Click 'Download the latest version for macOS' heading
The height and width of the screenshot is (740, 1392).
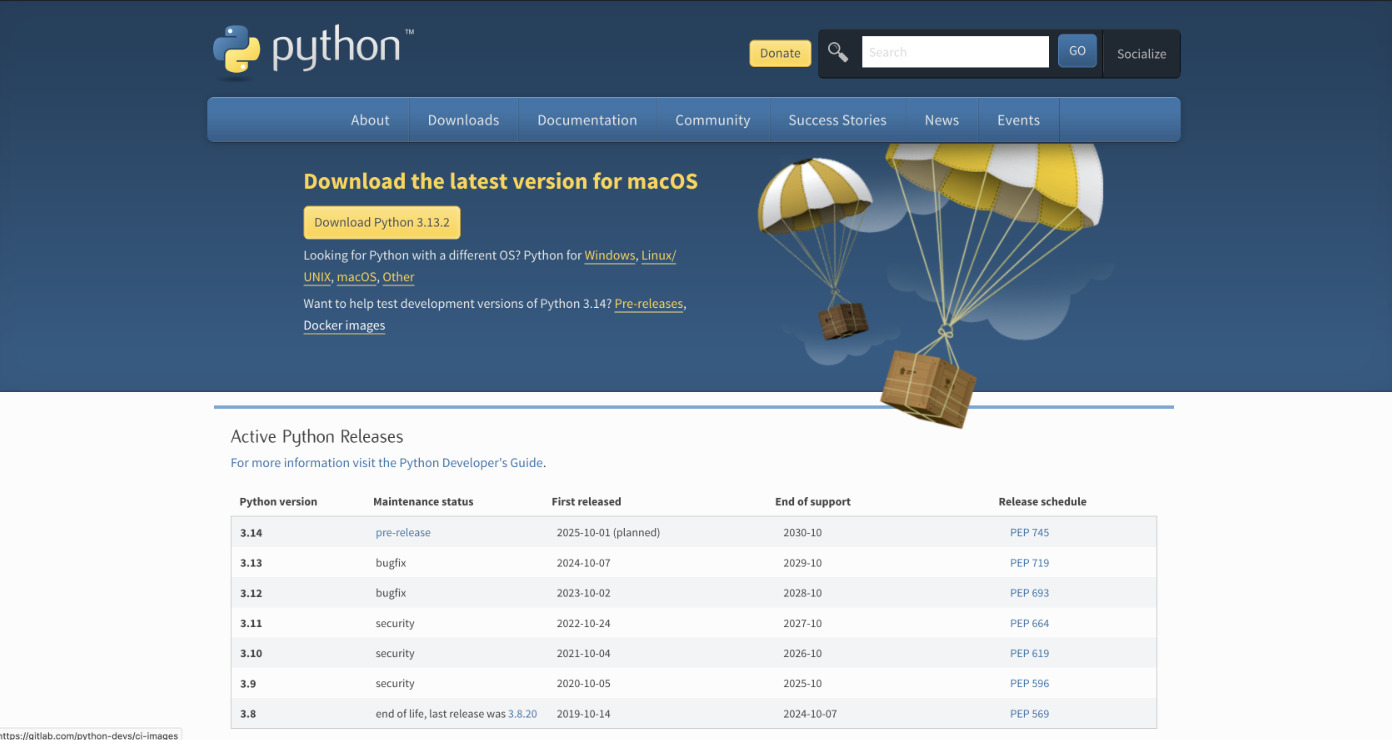[501, 181]
